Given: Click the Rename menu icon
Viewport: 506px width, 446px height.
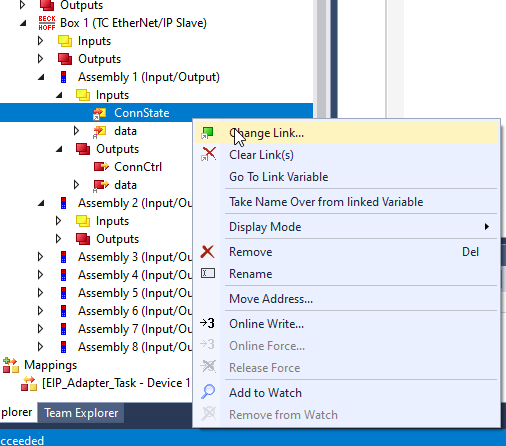Looking at the screenshot, I should click(208, 274).
